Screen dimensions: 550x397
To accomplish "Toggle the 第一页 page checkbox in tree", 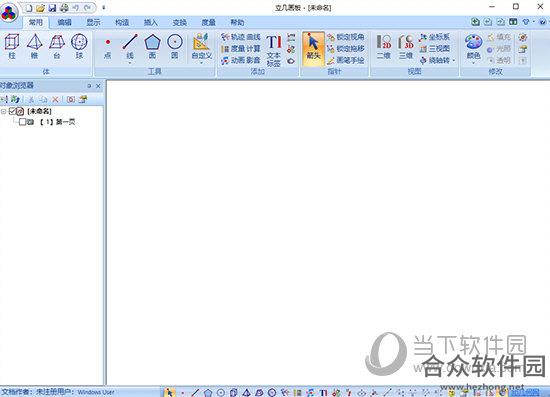I will click(22, 122).
